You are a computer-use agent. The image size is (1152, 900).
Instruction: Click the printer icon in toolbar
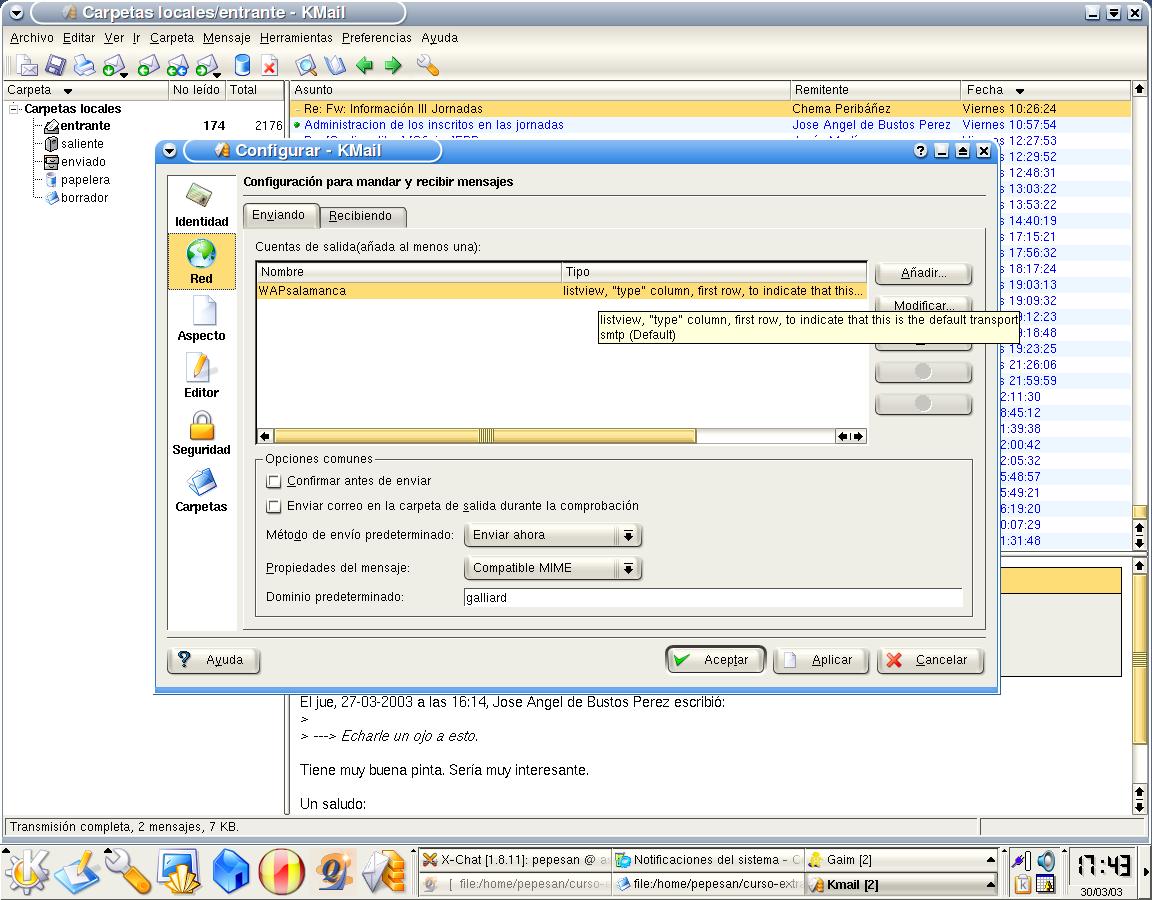(84, 66)
